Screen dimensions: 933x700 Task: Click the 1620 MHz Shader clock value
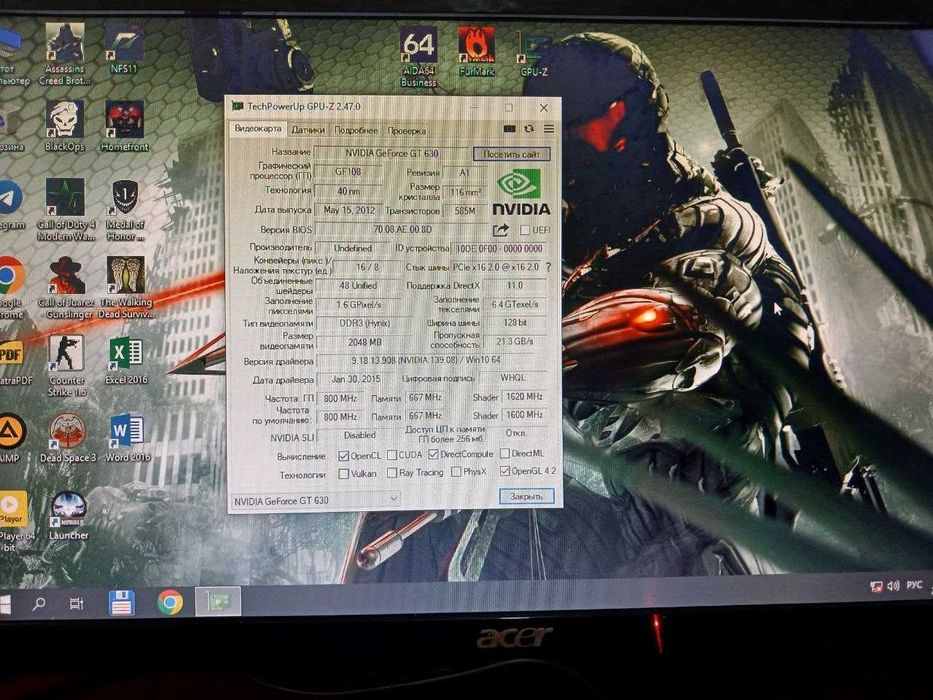pyautogui.click(x=524, y=396)
